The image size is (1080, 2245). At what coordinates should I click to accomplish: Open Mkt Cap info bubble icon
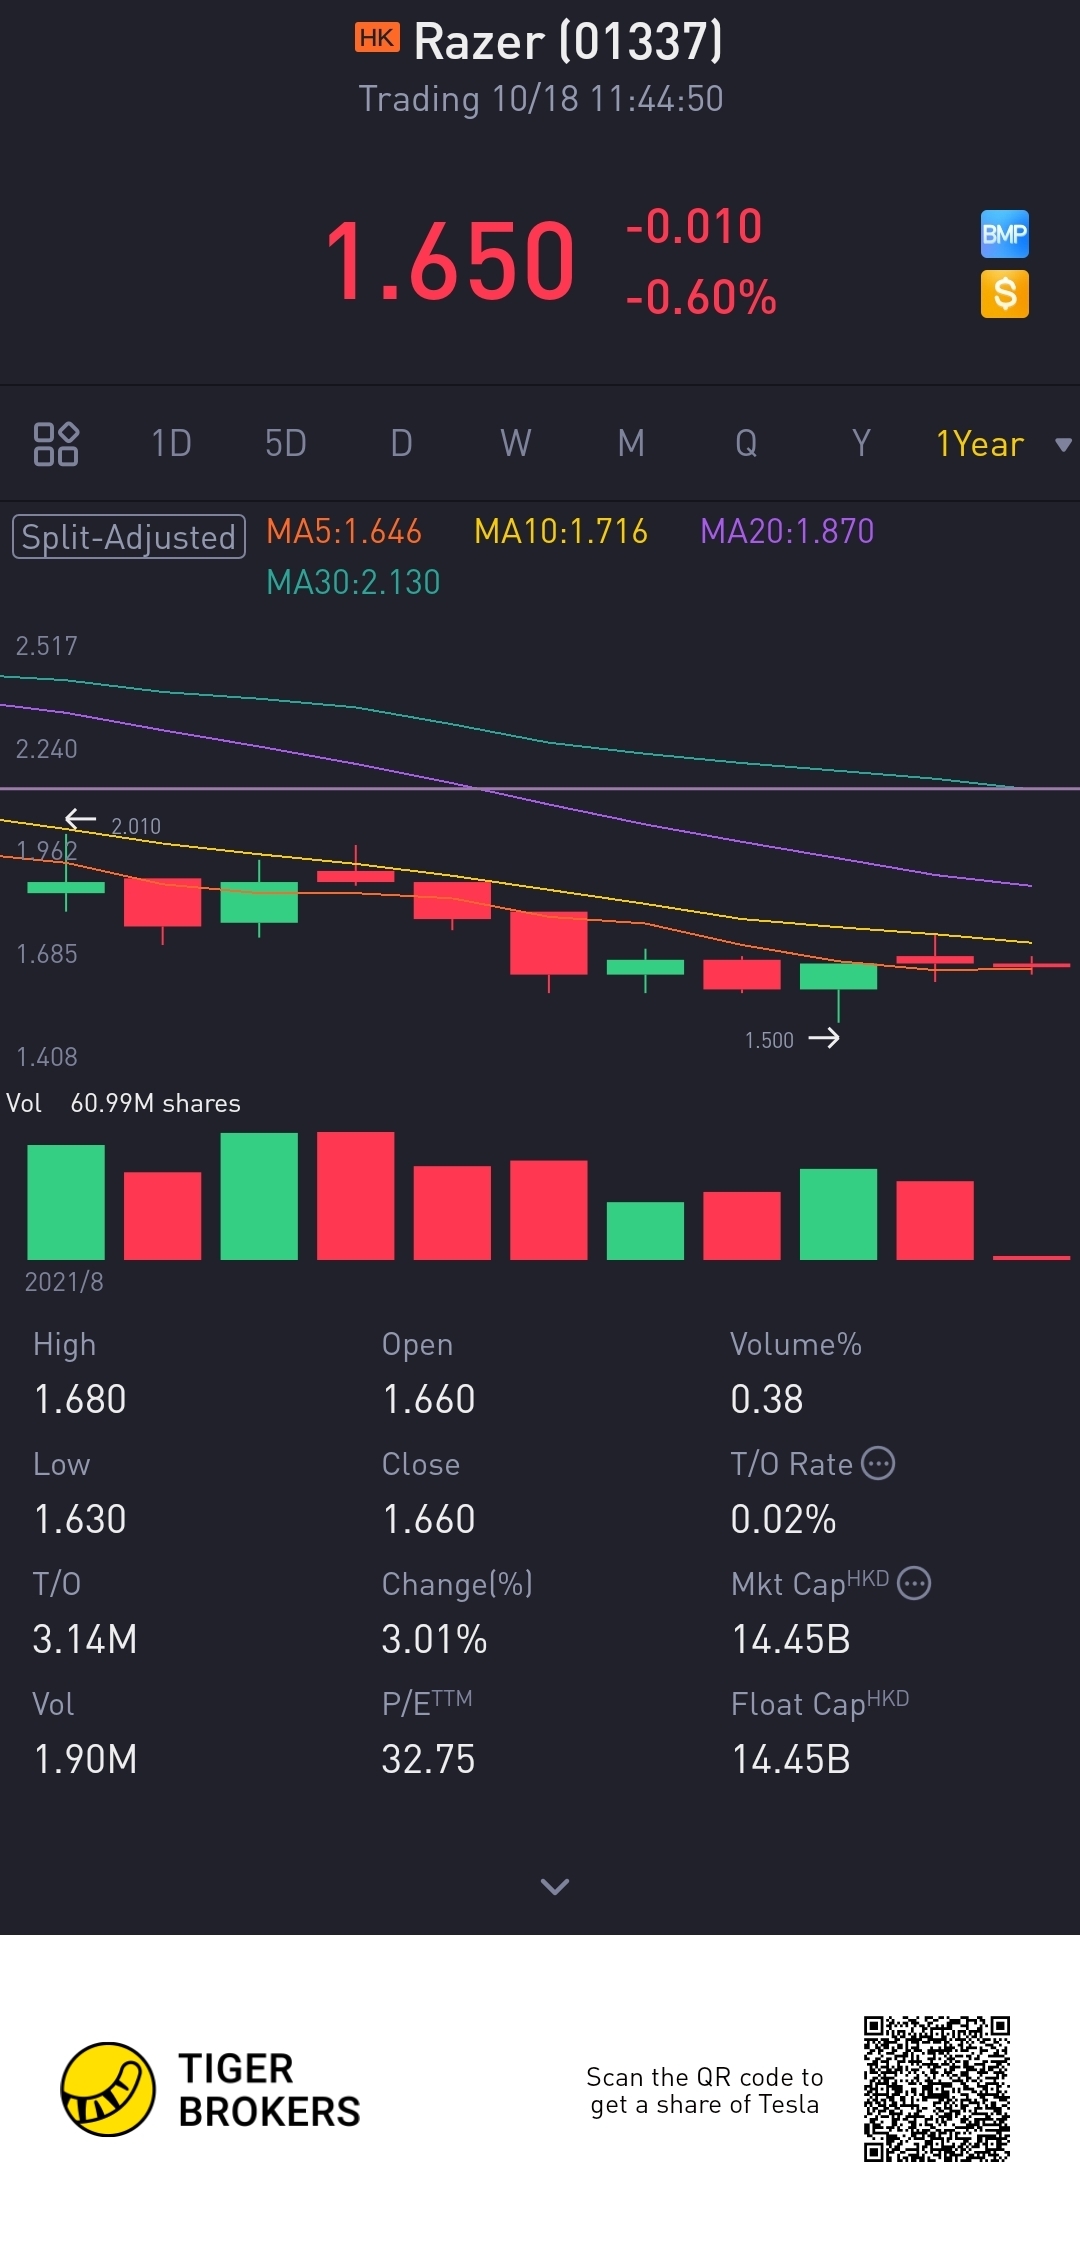pyautogui.click(x=914, y=1583)
